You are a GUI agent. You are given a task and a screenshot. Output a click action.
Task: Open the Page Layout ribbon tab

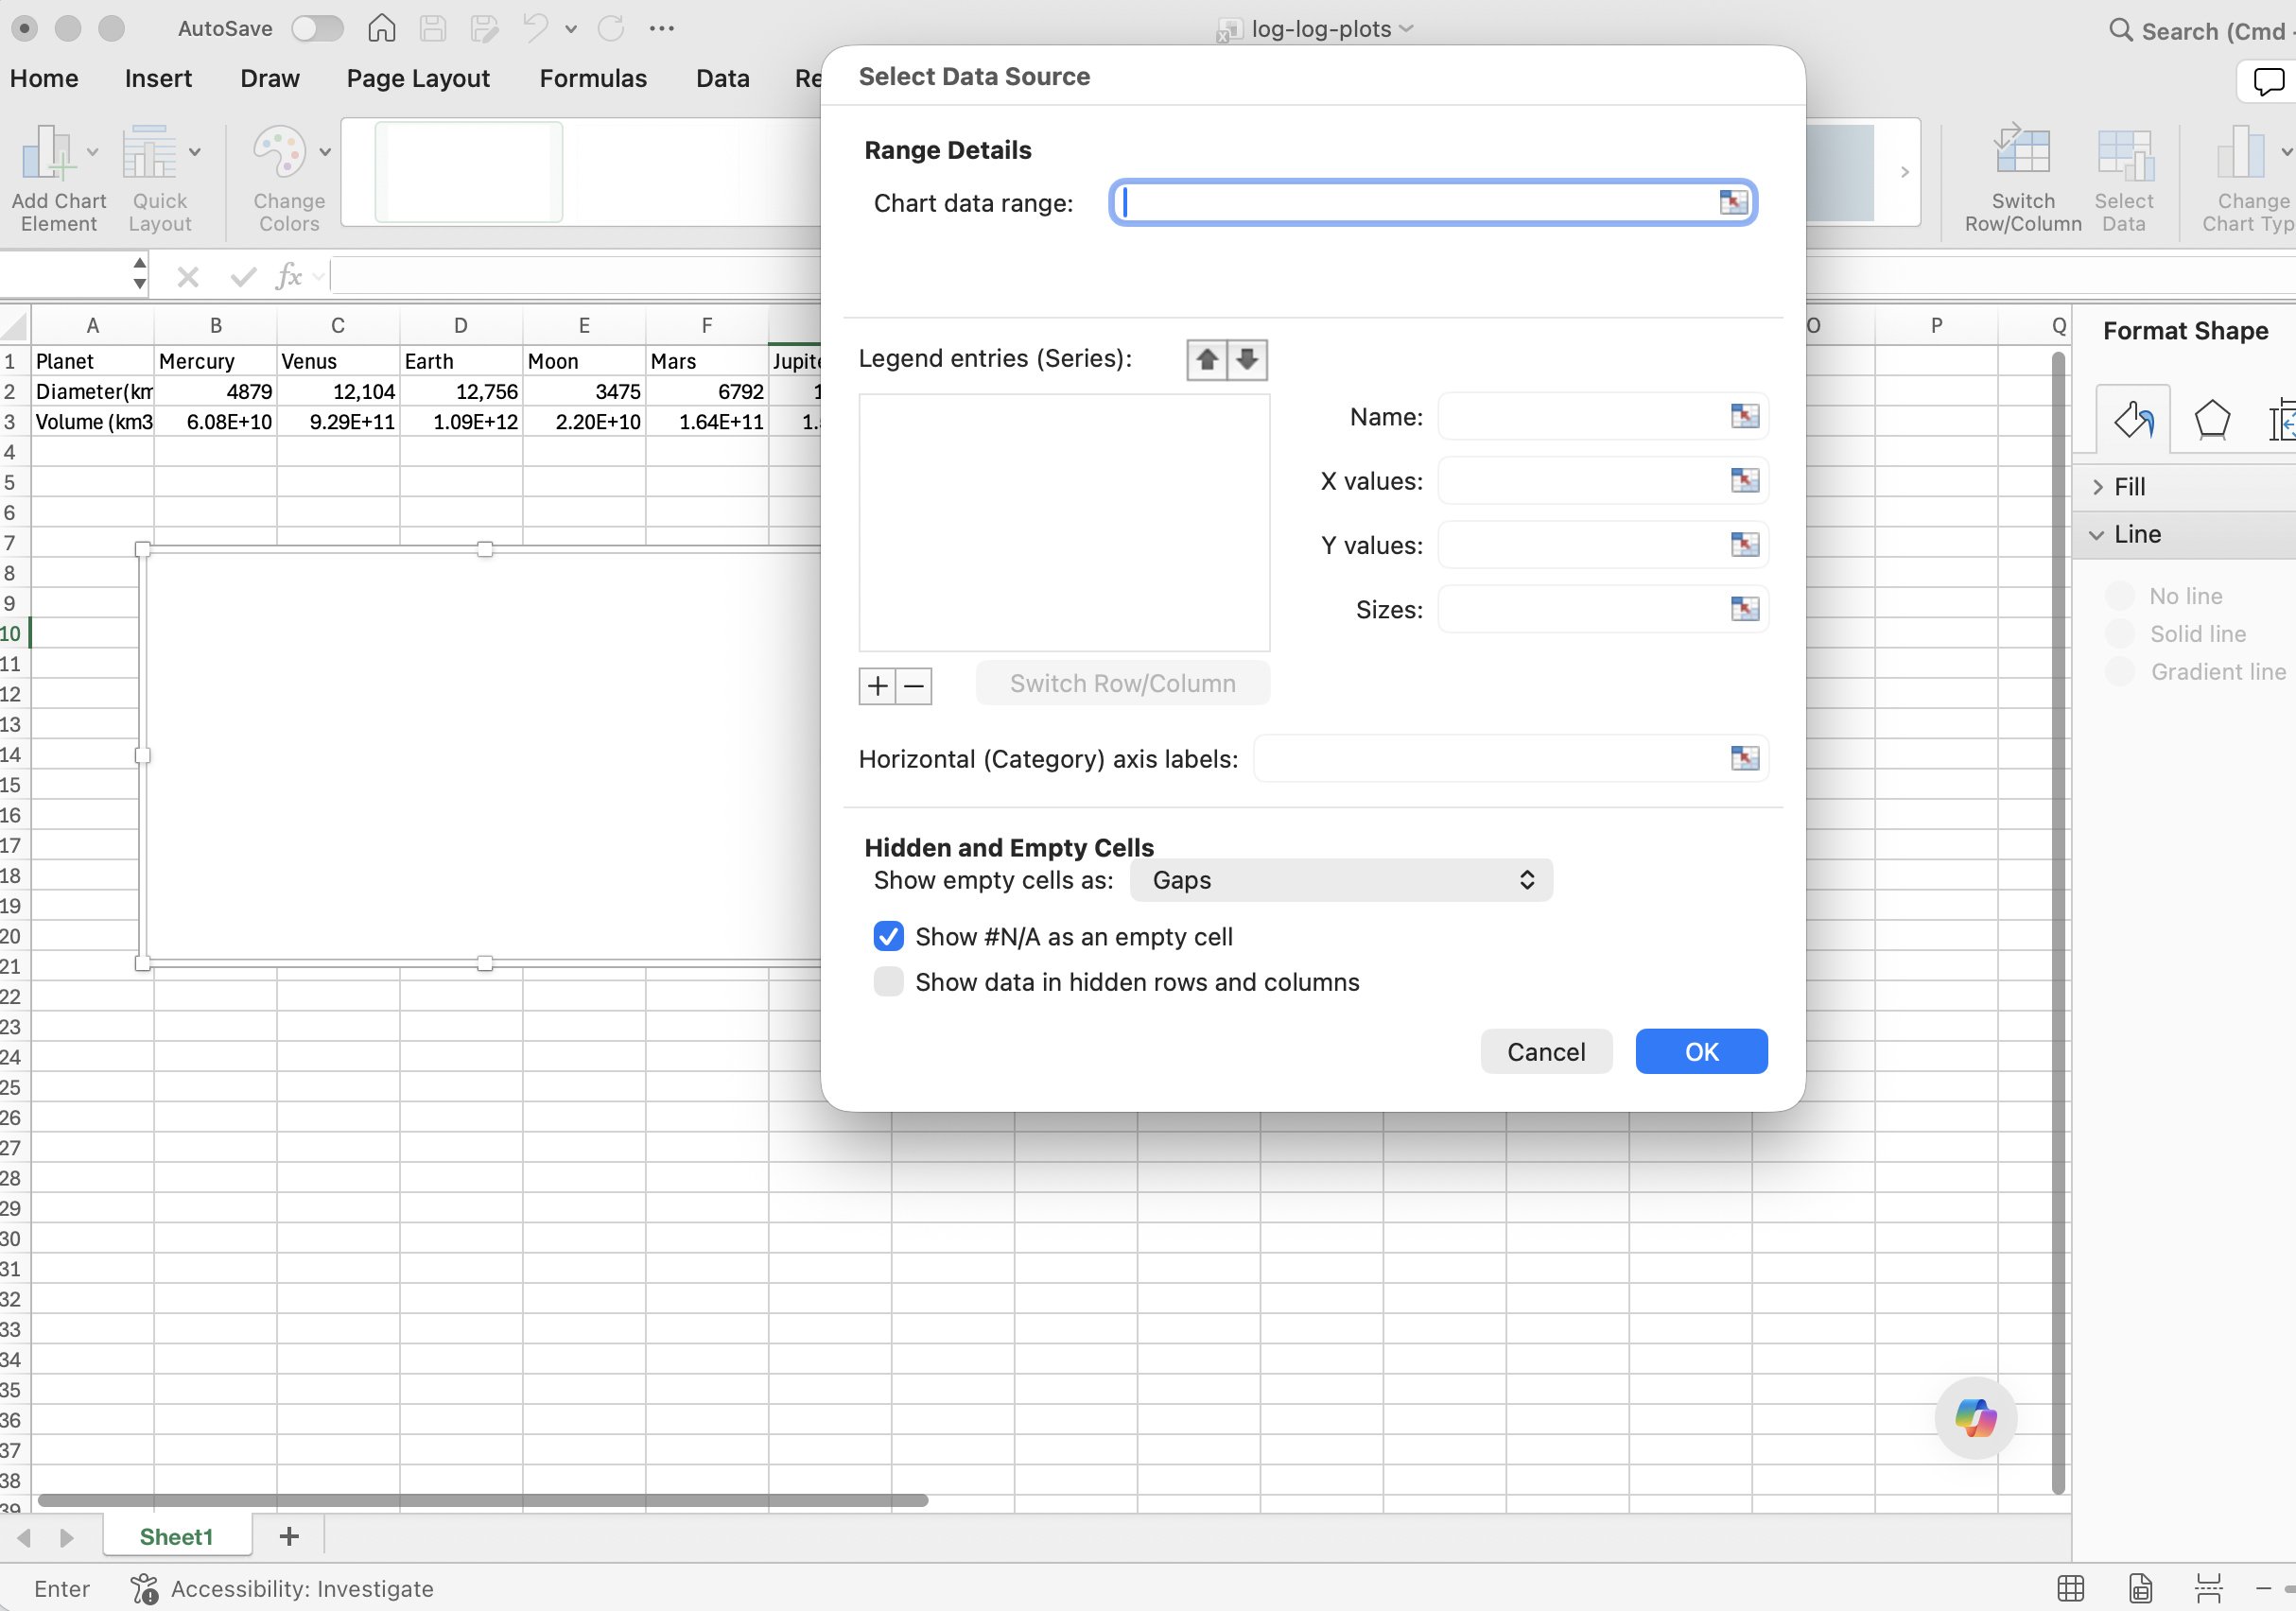(418, 79)
